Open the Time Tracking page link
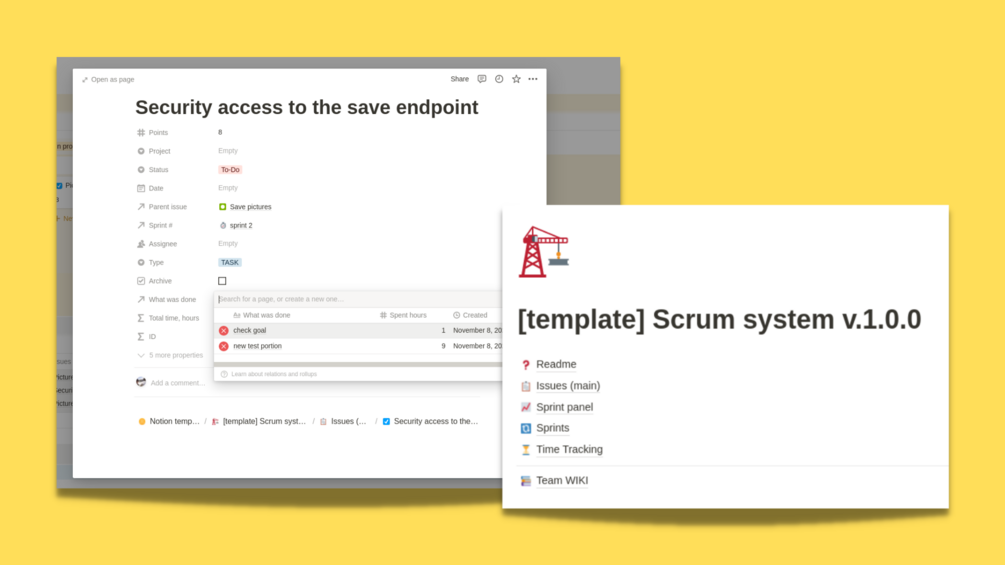This screenshot has height=565, width=1005. coord(569,449)
